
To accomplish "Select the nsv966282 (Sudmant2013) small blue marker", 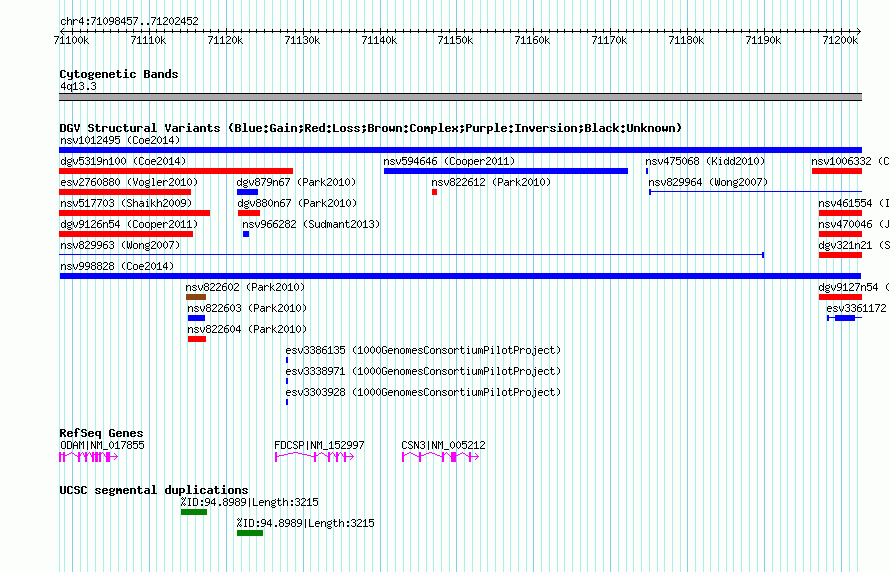I will coord(246,234).
